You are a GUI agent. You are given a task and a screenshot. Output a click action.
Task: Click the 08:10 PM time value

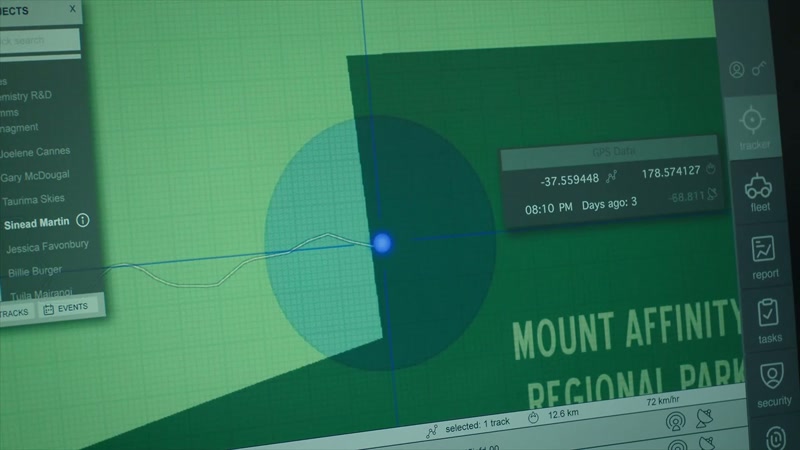(x=548, y=209)
